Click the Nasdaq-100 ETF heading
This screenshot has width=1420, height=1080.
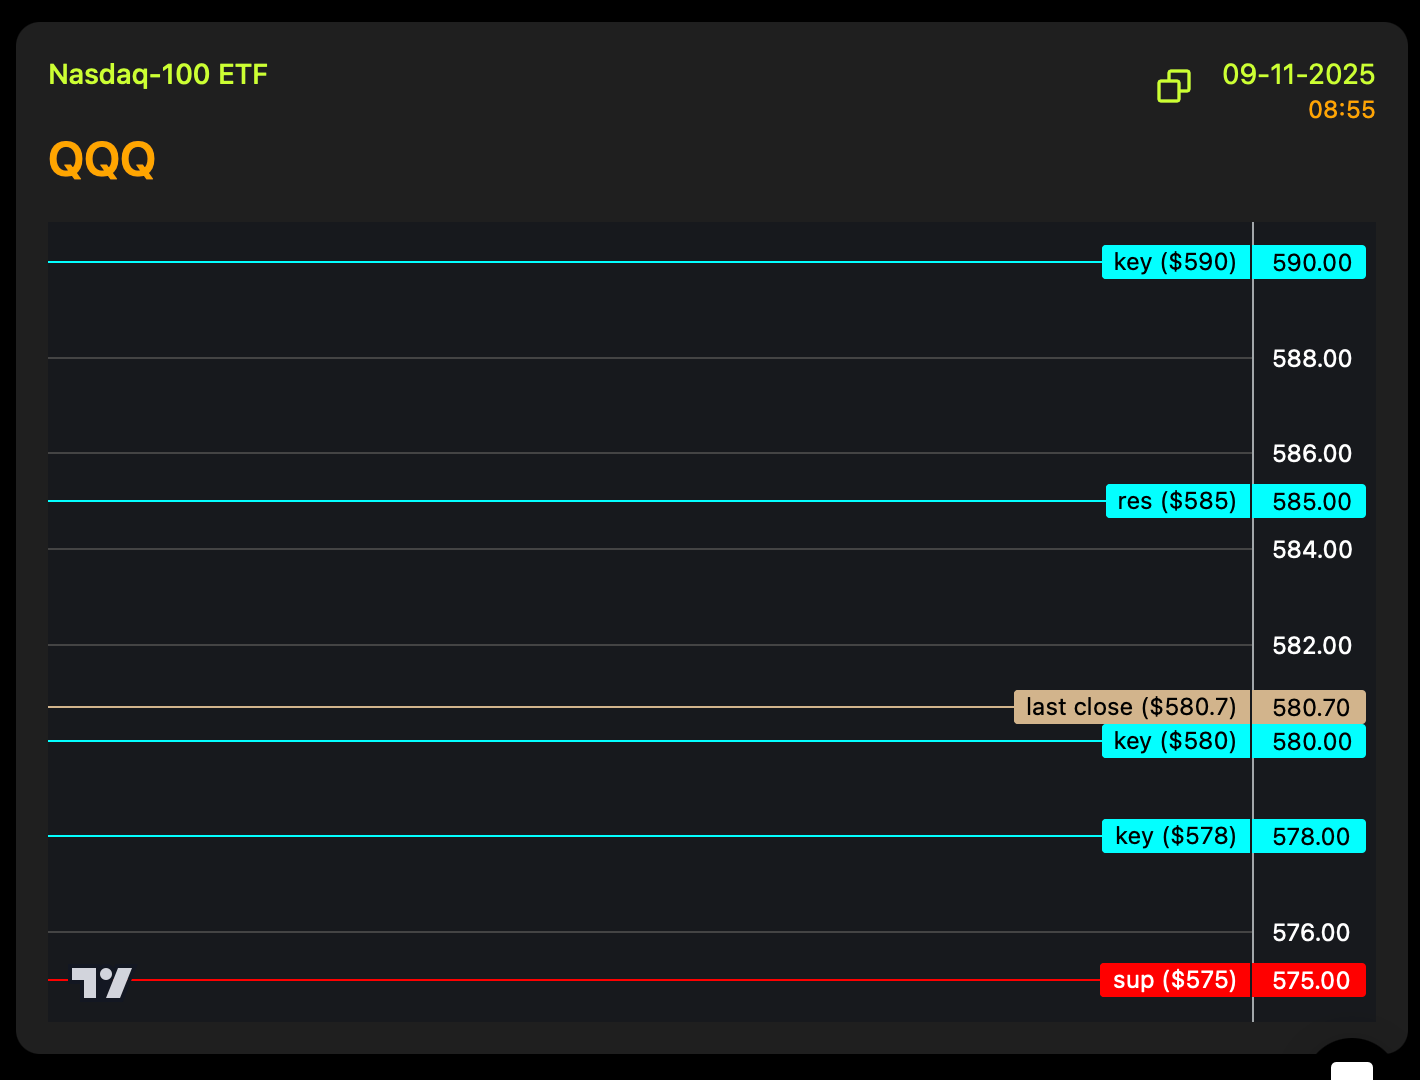click(x=158, y=75)
